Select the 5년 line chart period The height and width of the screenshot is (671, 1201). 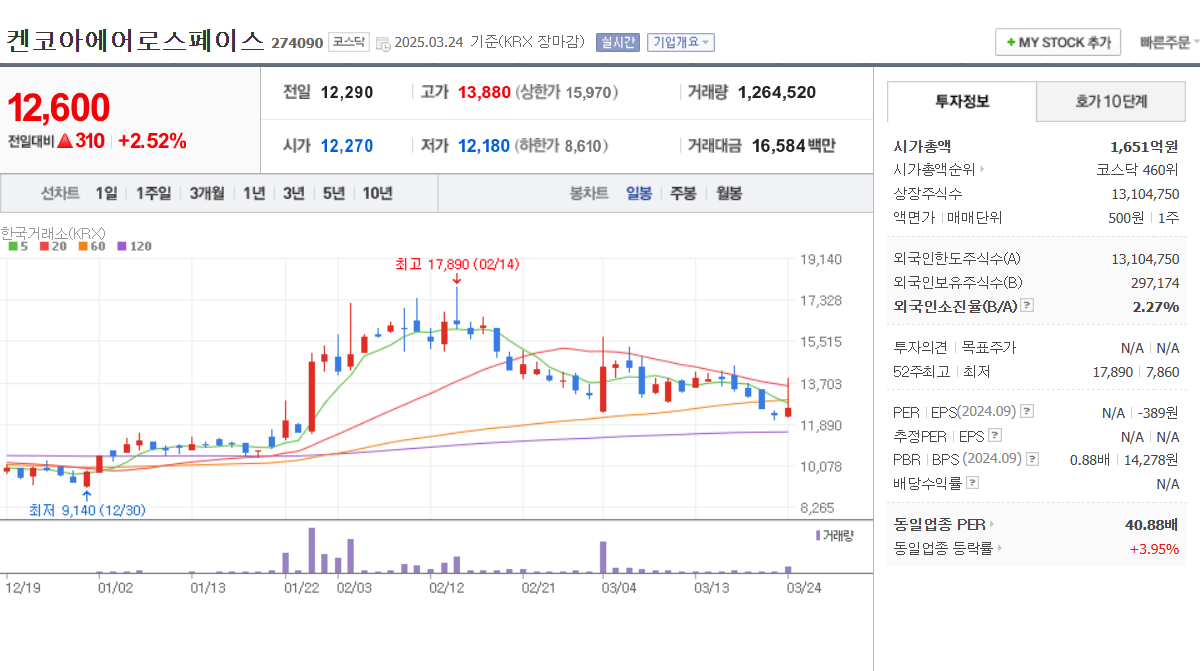(x=333, y=193)
